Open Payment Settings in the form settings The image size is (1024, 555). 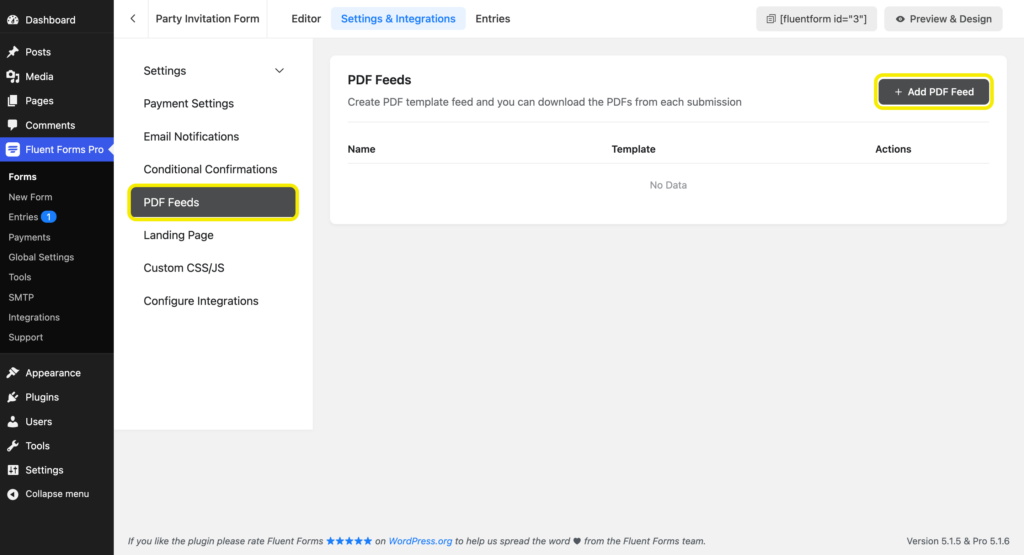click(189, 103)
